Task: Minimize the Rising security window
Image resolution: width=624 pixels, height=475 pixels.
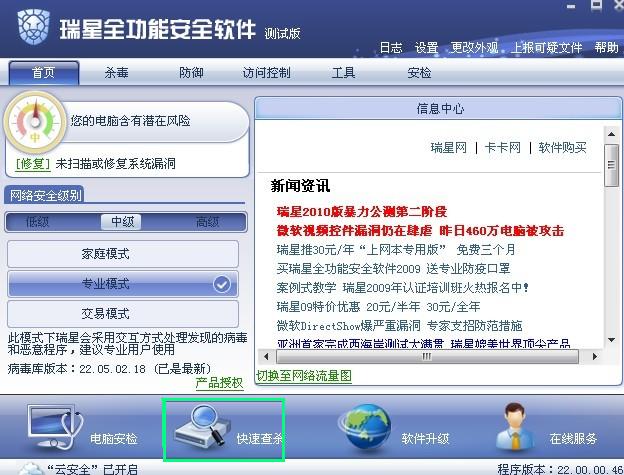Action: coord(571,7)
